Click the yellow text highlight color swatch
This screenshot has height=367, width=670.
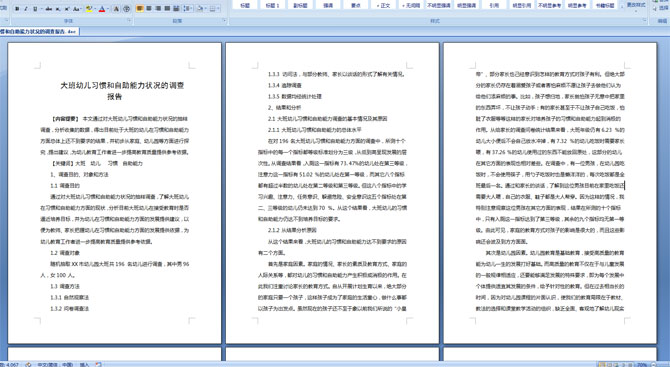(89, 9)
